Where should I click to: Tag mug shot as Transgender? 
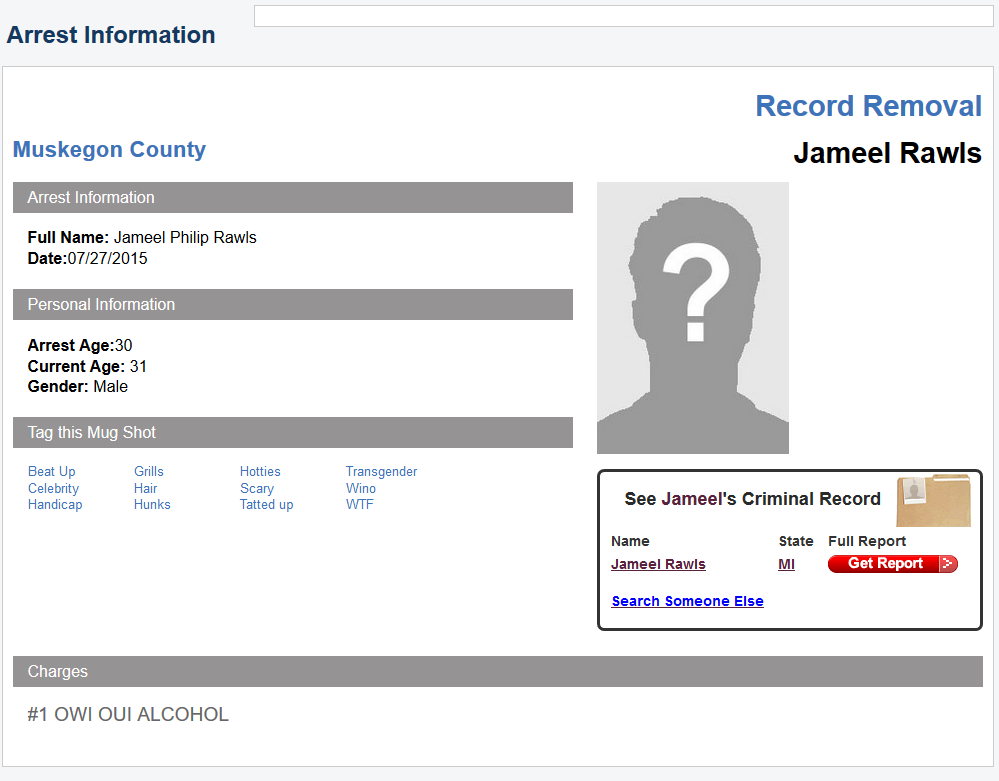[381, 471]
